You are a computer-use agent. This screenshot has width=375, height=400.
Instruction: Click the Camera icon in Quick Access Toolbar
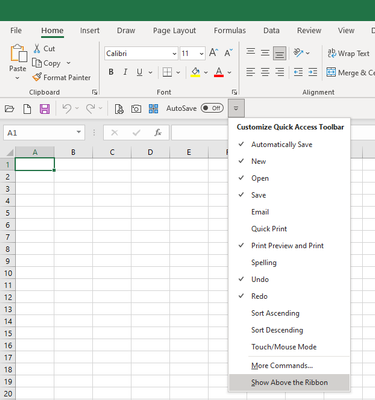[x=136, y=109]
